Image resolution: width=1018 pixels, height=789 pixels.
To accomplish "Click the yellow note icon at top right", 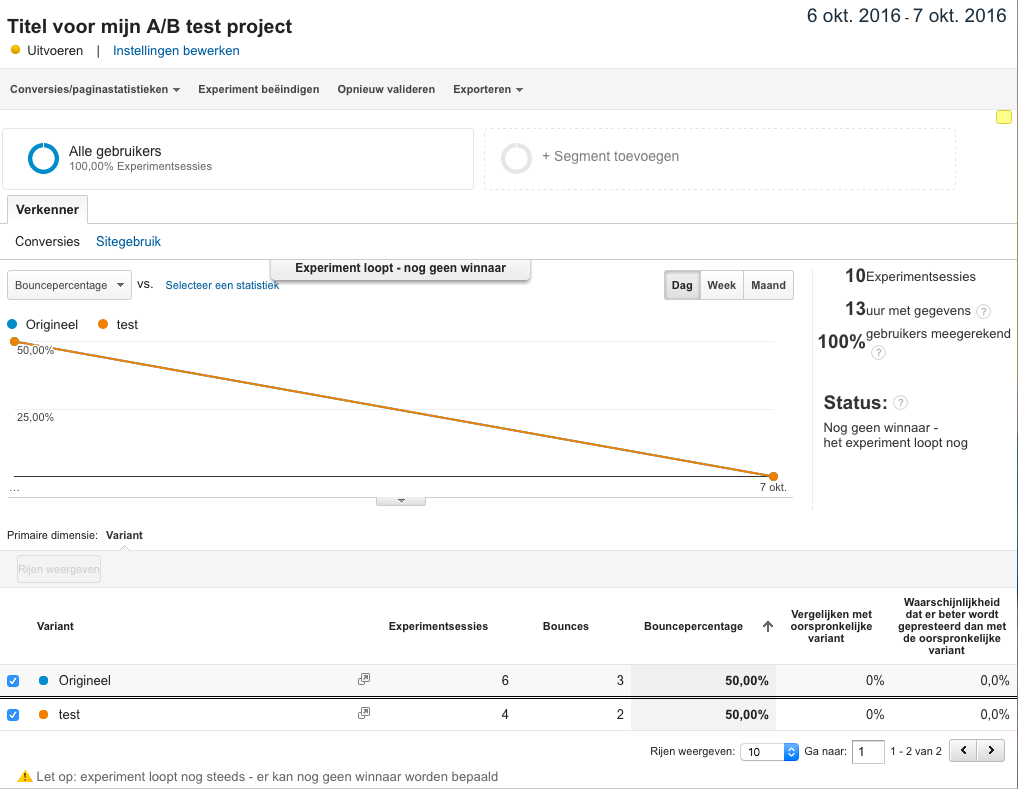I will coord(1004,117).
